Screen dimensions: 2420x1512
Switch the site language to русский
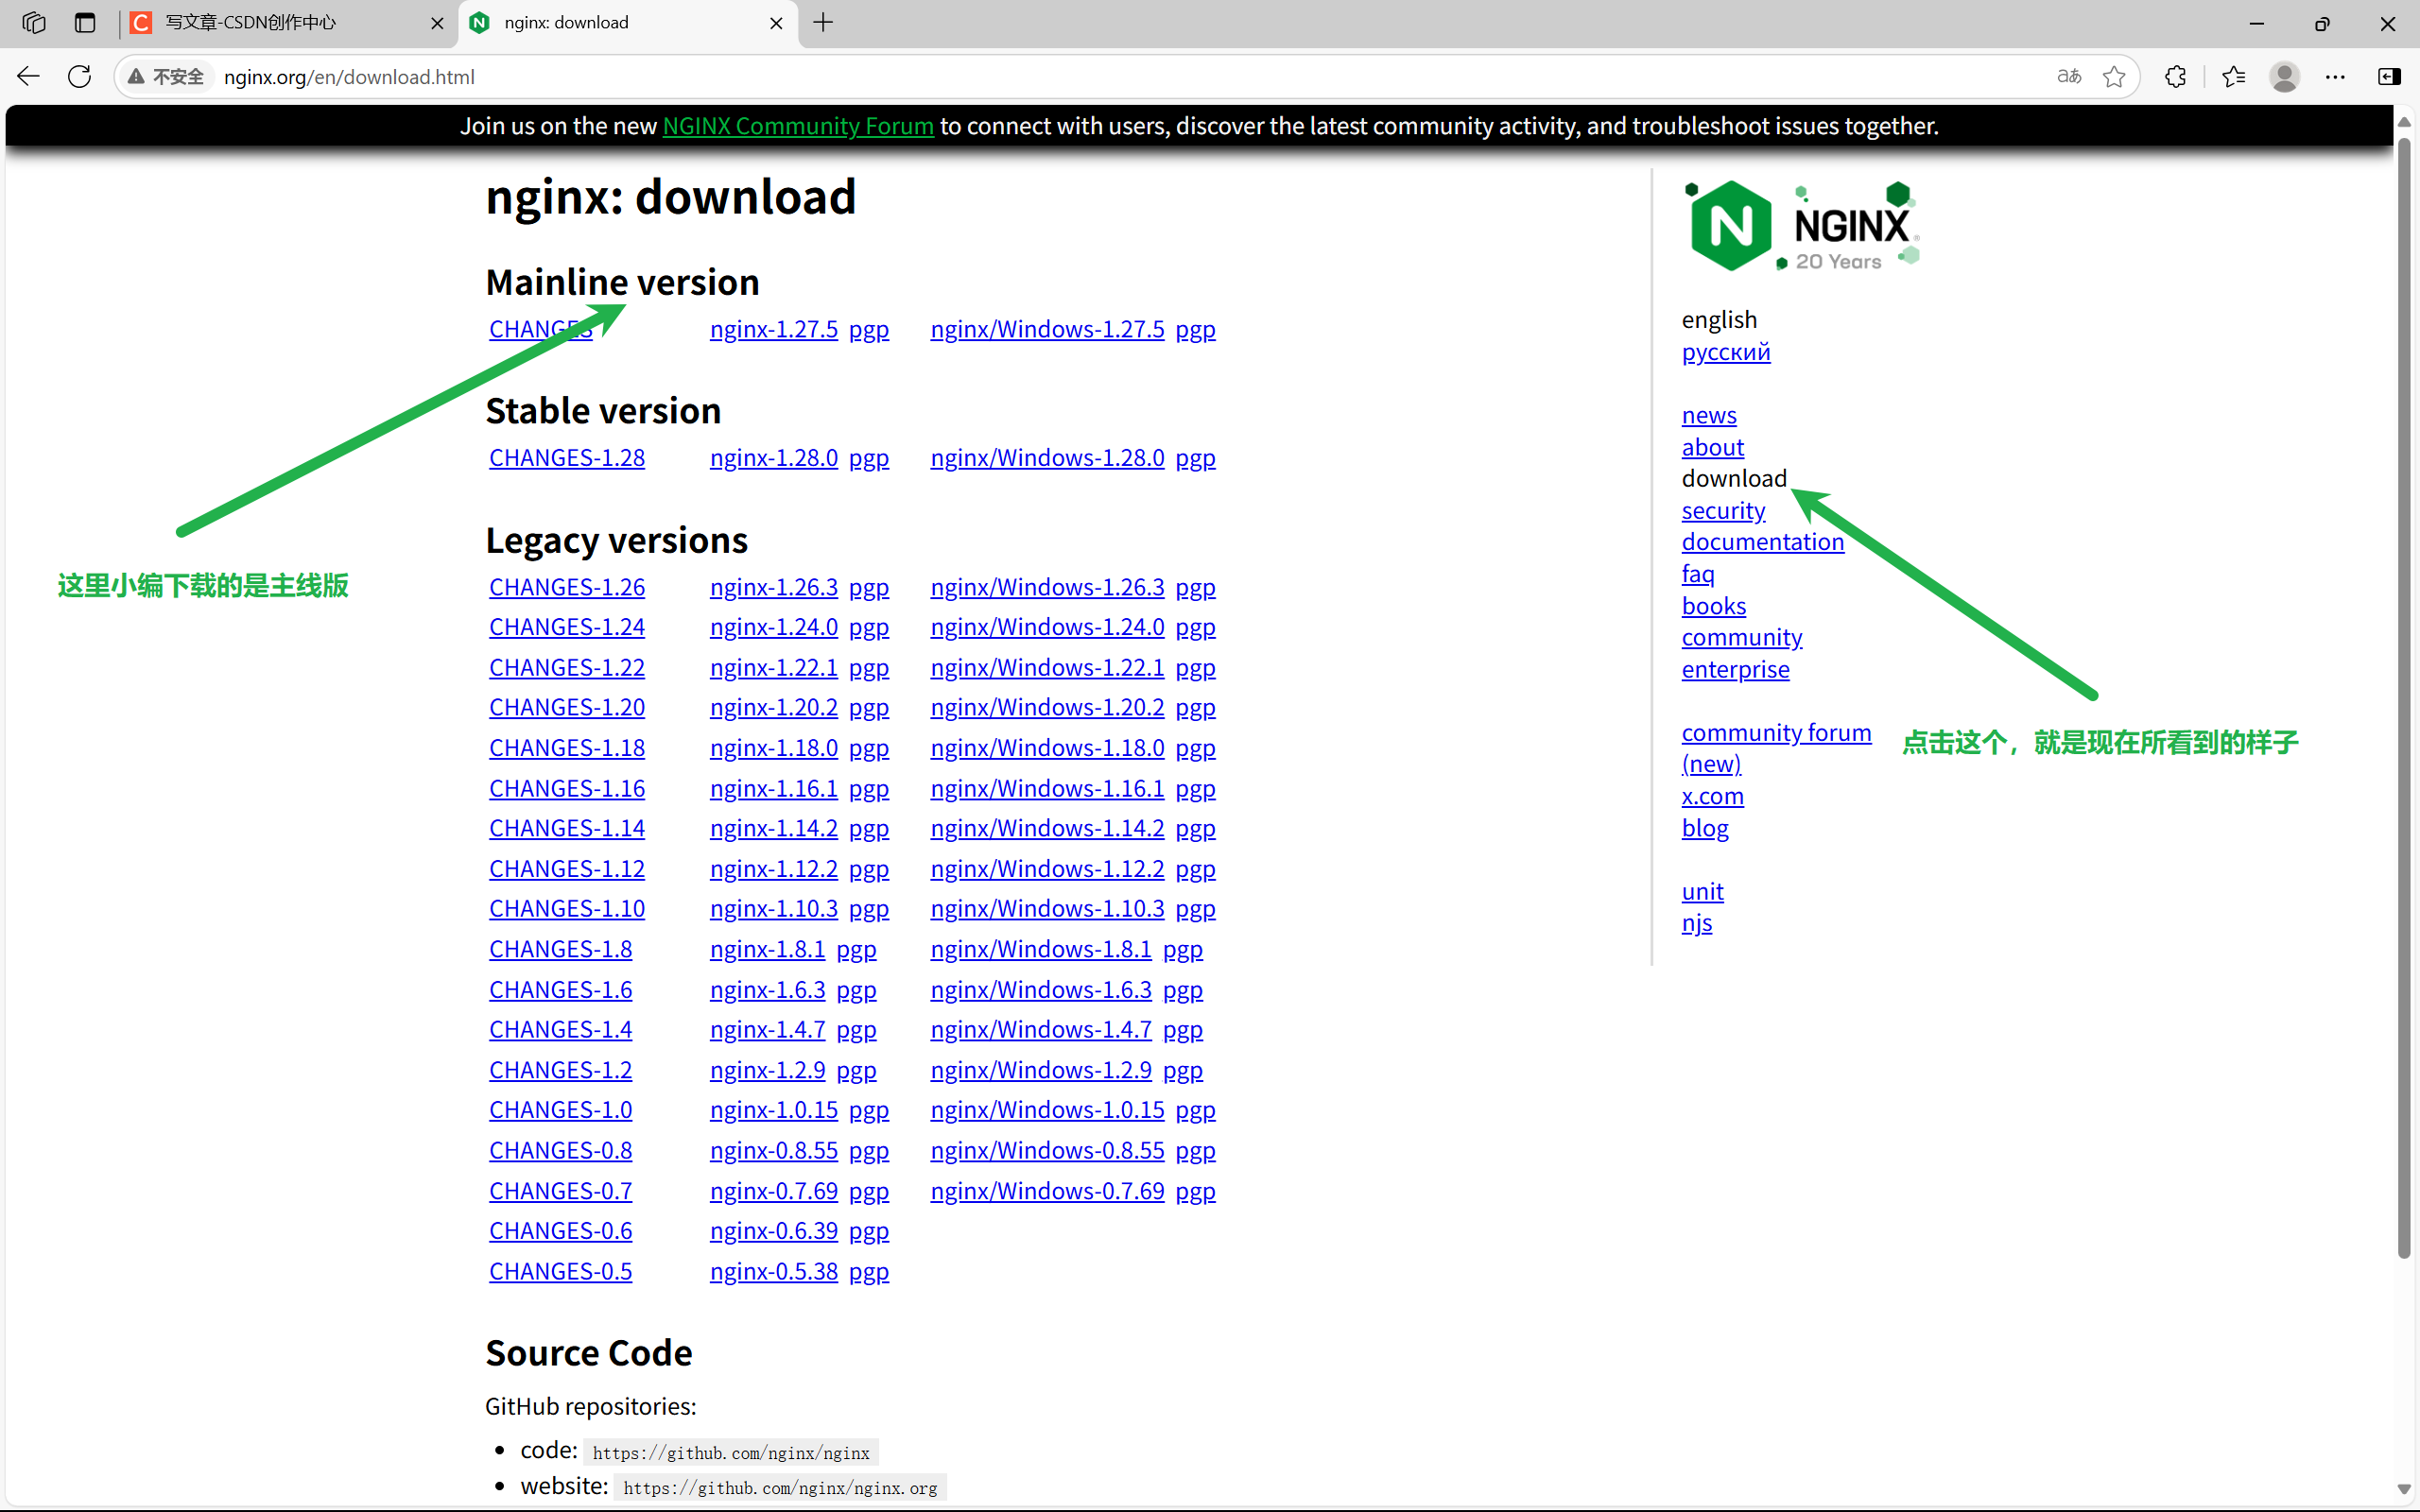point(1726,352)
